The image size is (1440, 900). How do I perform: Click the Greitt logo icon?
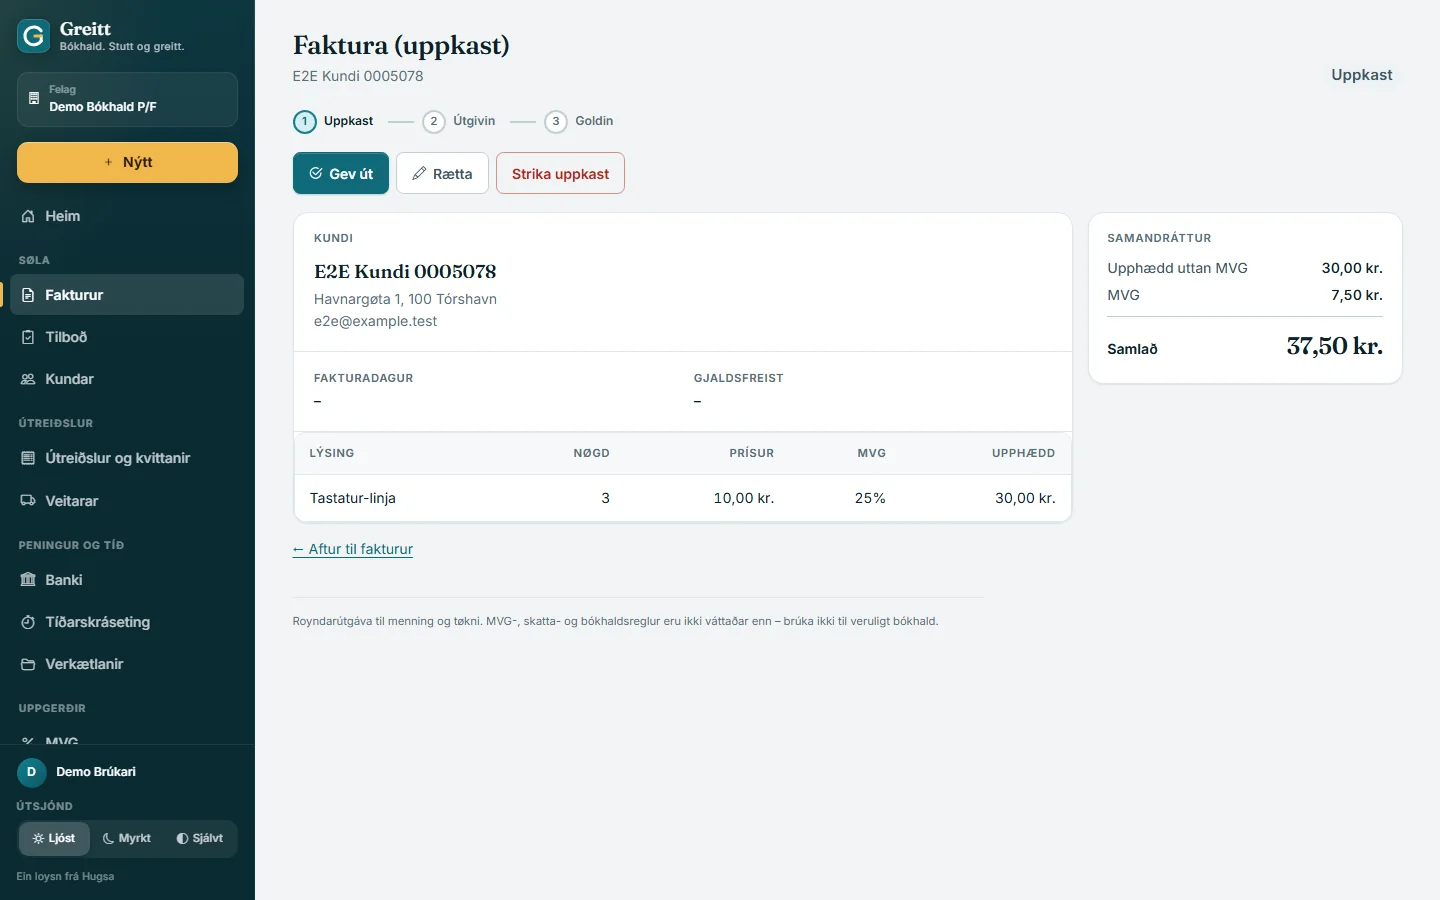(x=34, y=37)
